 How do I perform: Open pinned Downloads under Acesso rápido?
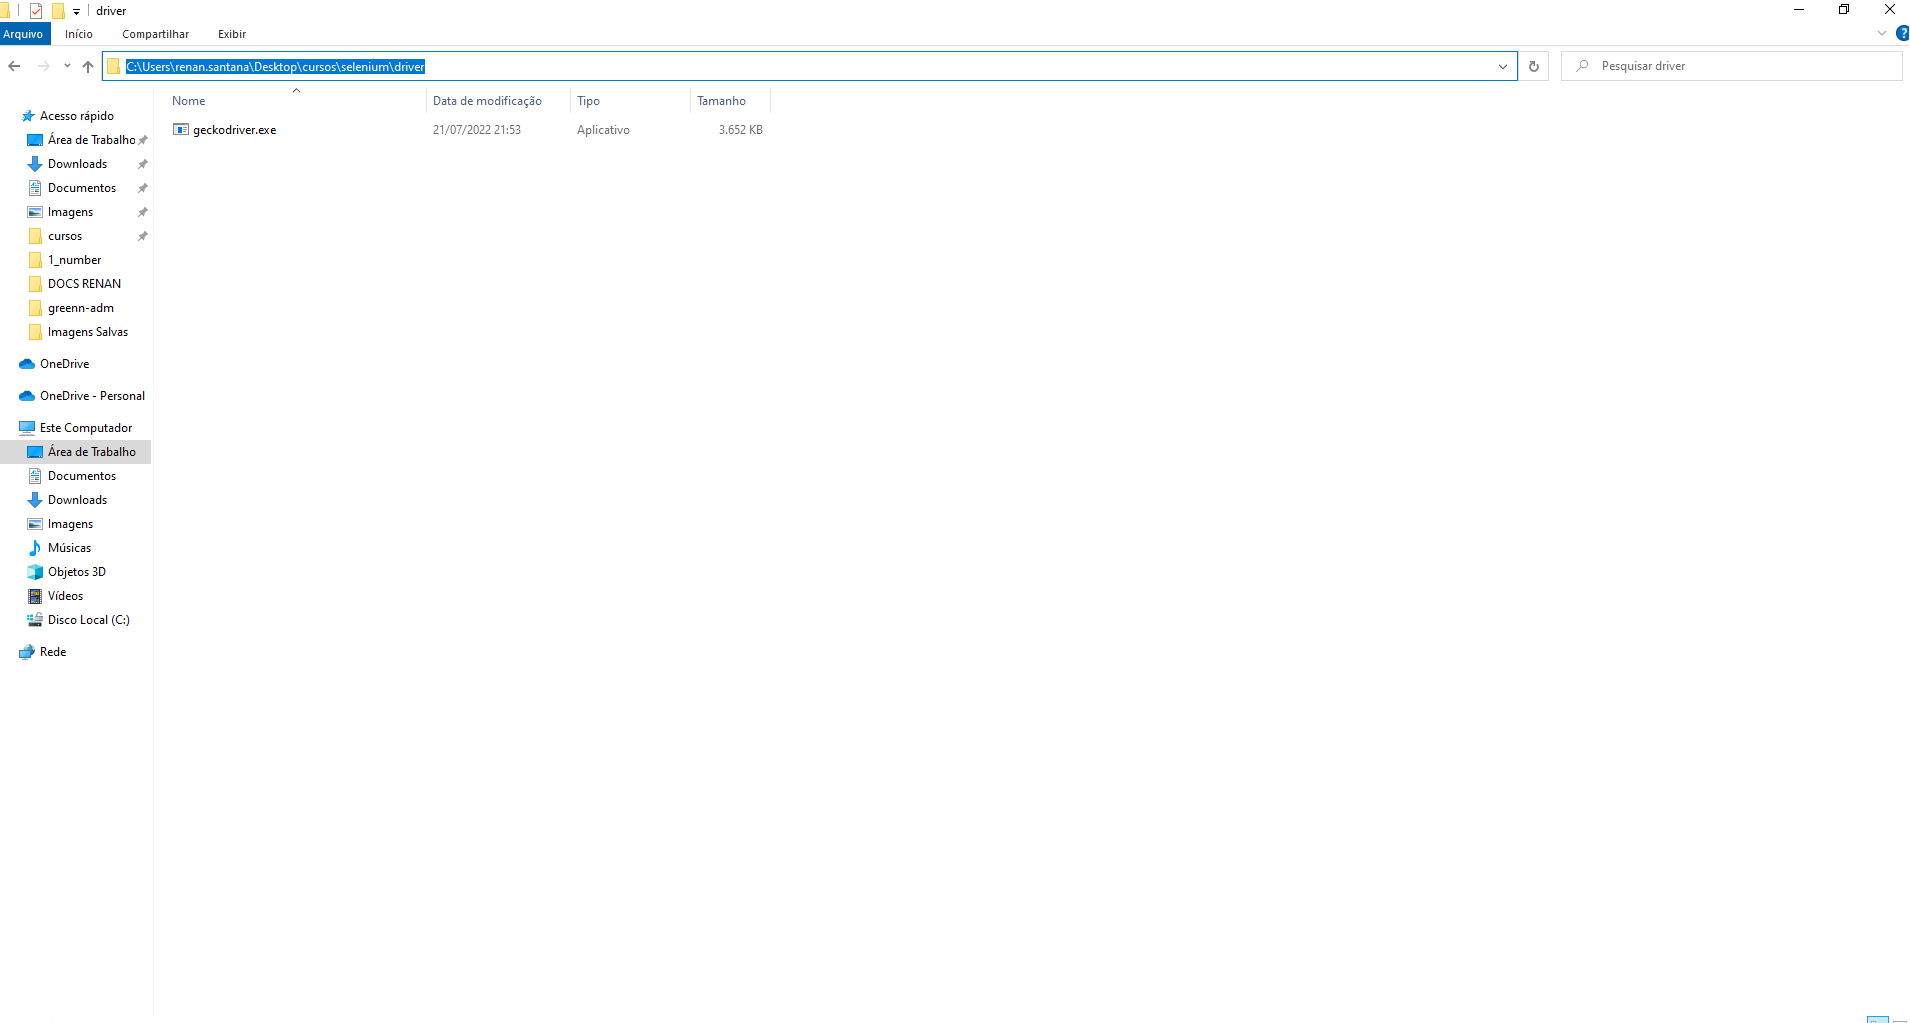(77, 164)
